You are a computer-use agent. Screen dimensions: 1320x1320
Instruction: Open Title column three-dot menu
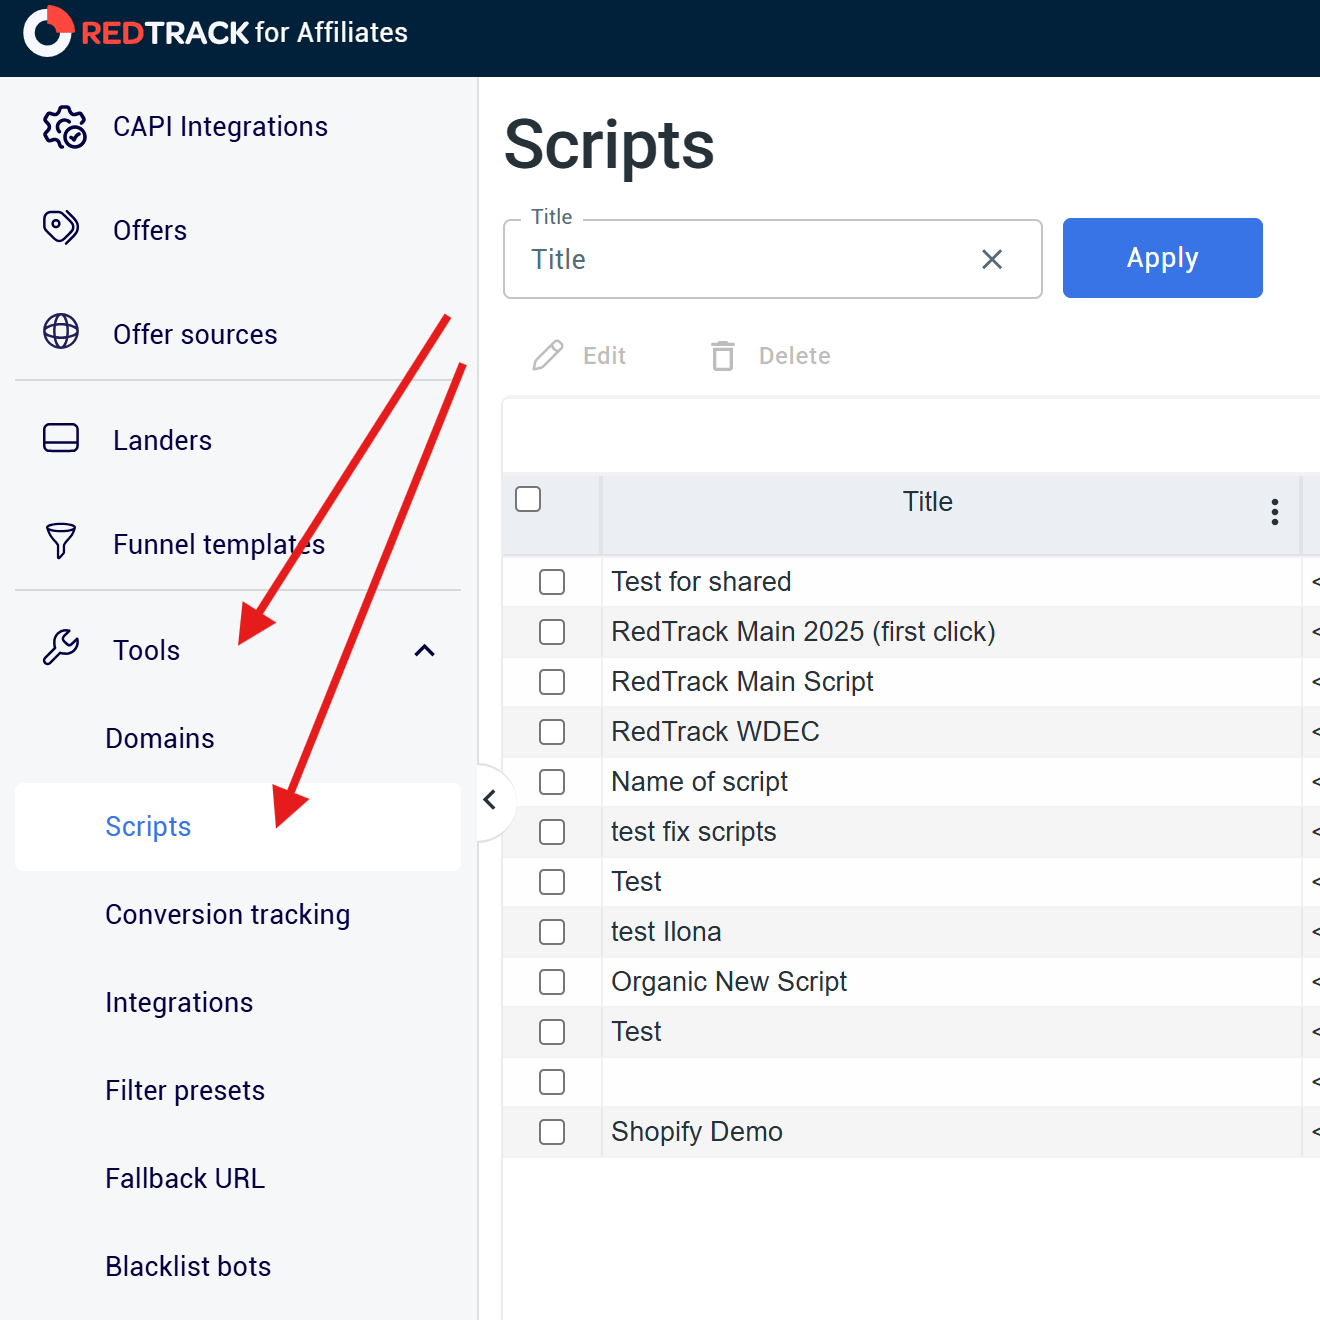(x=1275, y=512)
